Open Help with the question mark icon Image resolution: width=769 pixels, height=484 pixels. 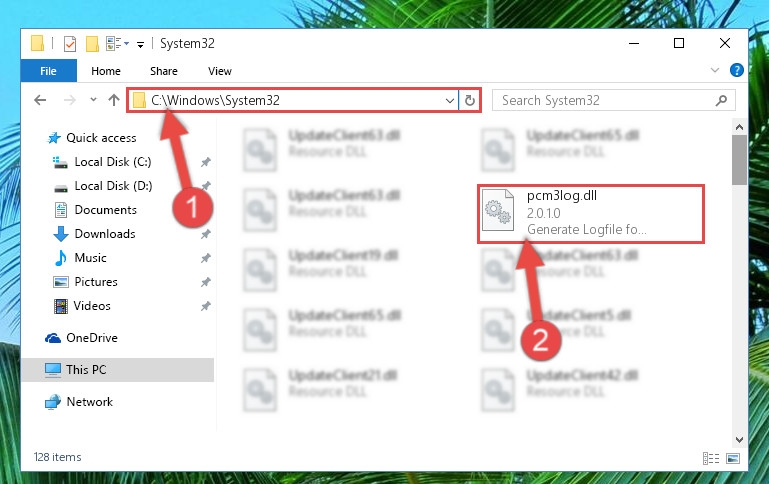click(737, 70)
